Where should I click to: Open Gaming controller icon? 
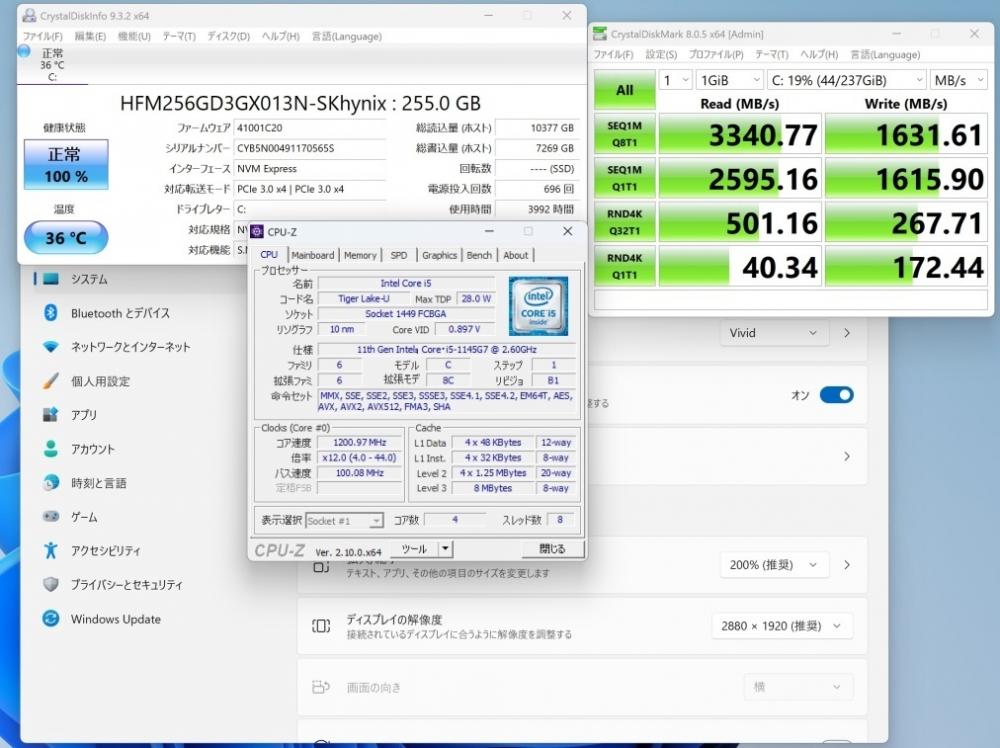50,517
